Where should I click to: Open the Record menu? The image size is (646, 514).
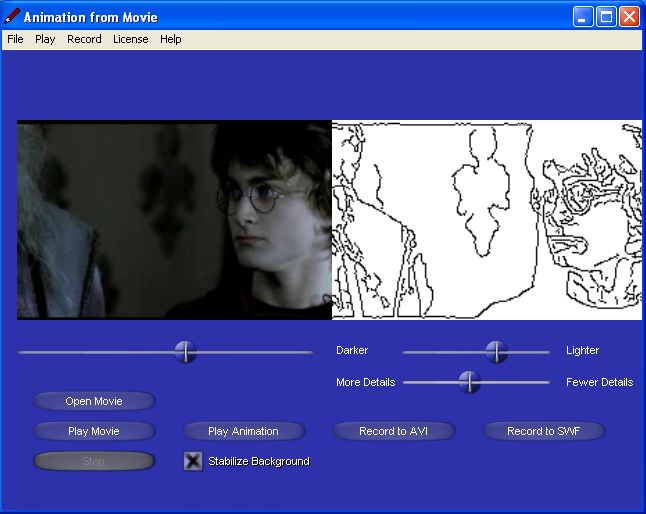(84, 39)
